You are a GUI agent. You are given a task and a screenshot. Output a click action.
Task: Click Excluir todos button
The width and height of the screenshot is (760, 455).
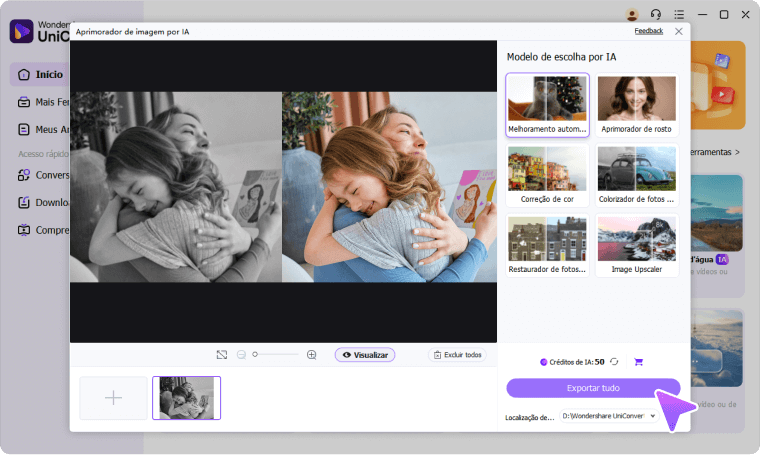[457, 355]
